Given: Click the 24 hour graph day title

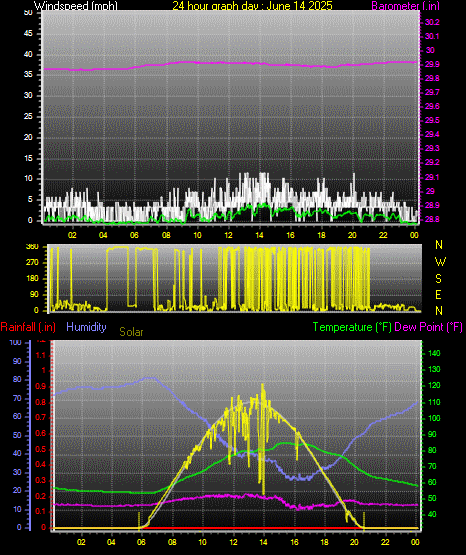Looking at the screenshot, I should click(x=252, y=6).
